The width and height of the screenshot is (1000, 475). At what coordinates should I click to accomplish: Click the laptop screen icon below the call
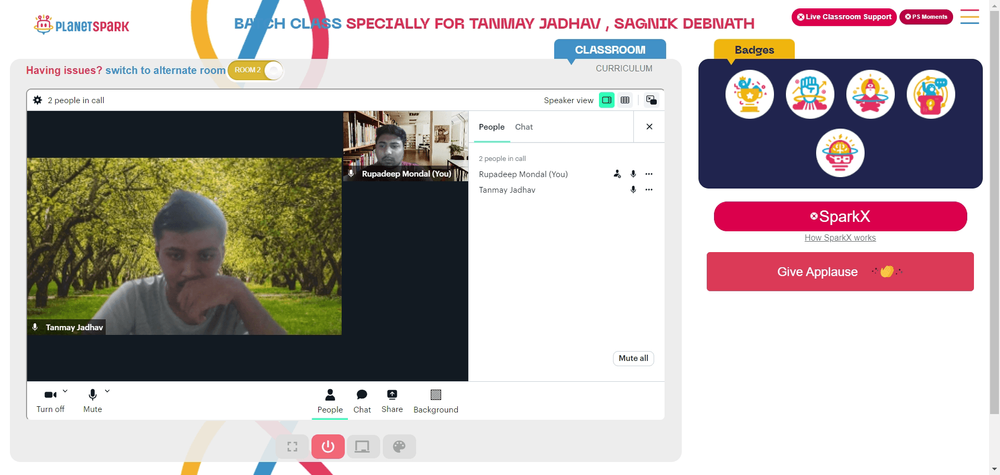(x=363, y=446)
